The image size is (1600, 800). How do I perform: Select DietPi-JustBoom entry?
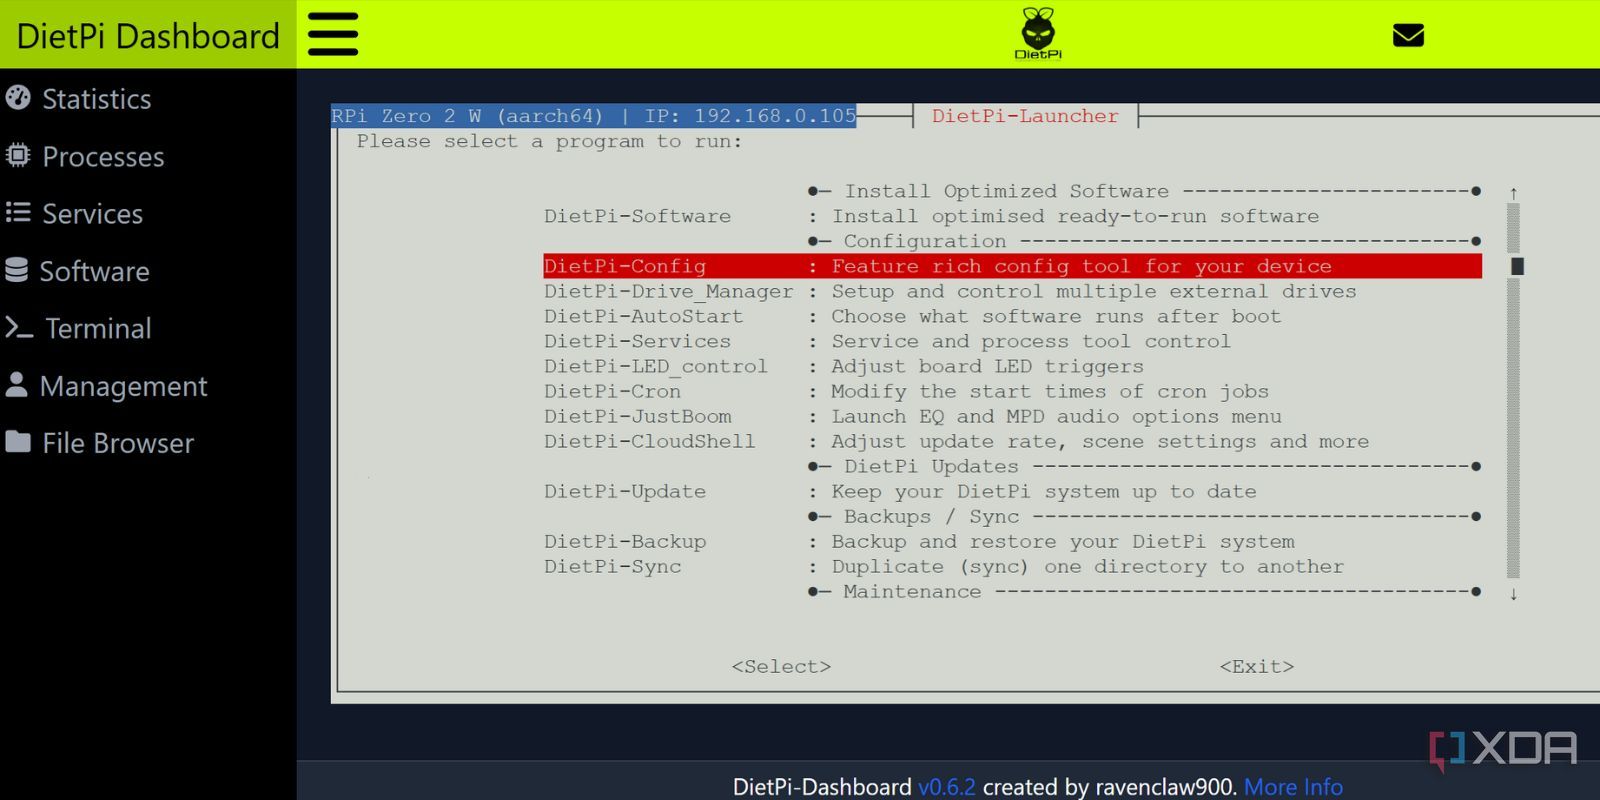[637, 416]
